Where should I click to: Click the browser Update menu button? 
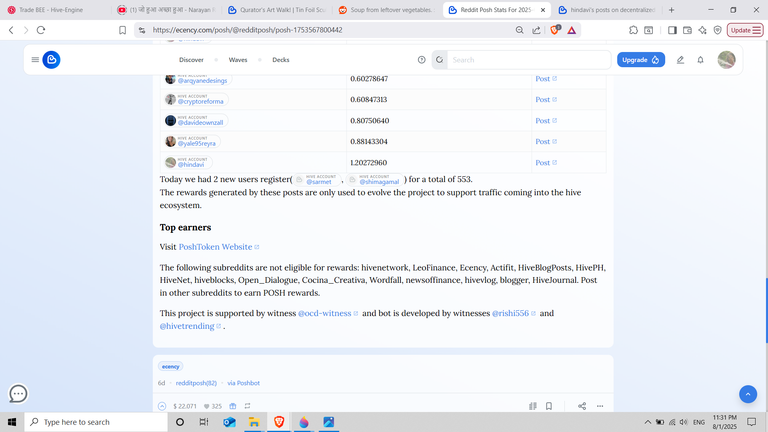[745, 30]
